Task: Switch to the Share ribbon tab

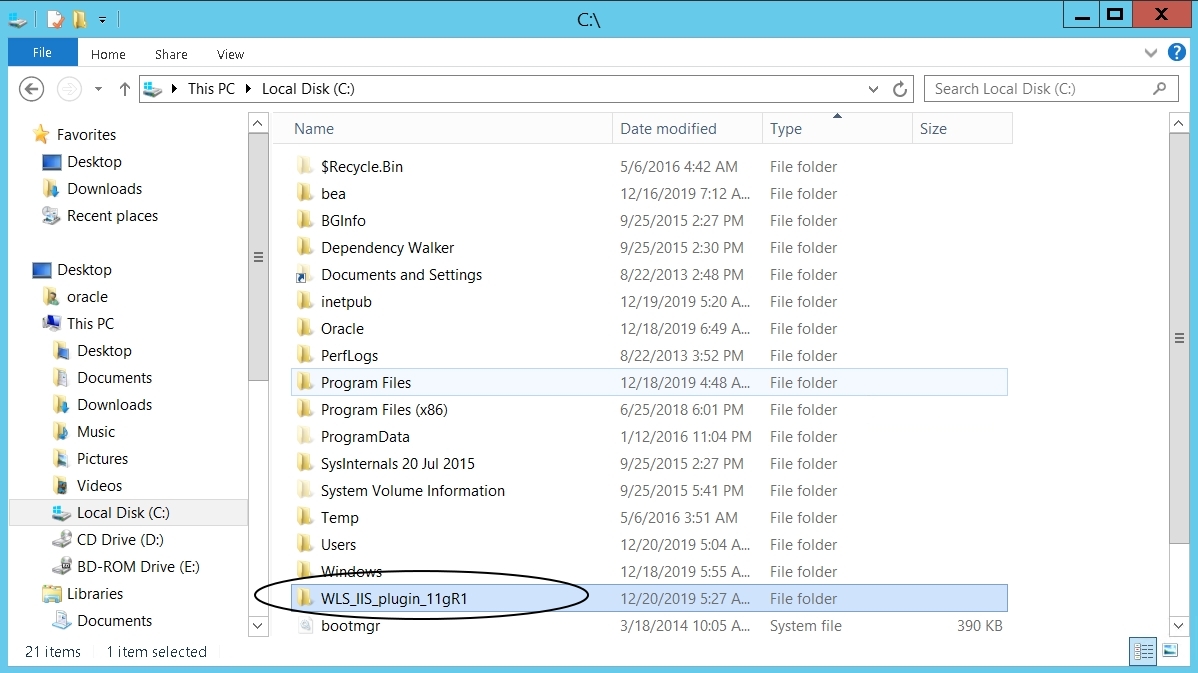Action: 171,54
